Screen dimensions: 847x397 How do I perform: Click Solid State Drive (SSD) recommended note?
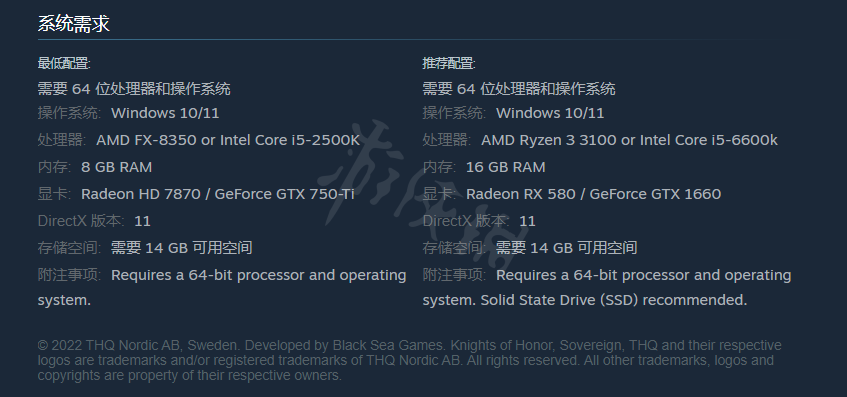coord(614,300)
